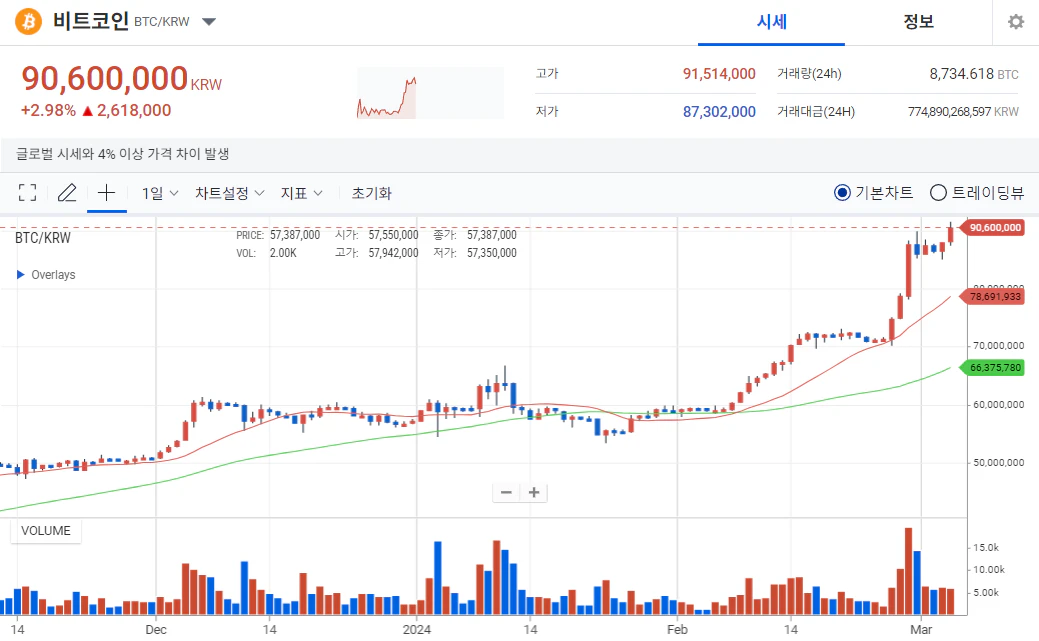This screenshot has height=641, width=1039.
Task: Click the 15.0k volume axis label
Action: 986,548
